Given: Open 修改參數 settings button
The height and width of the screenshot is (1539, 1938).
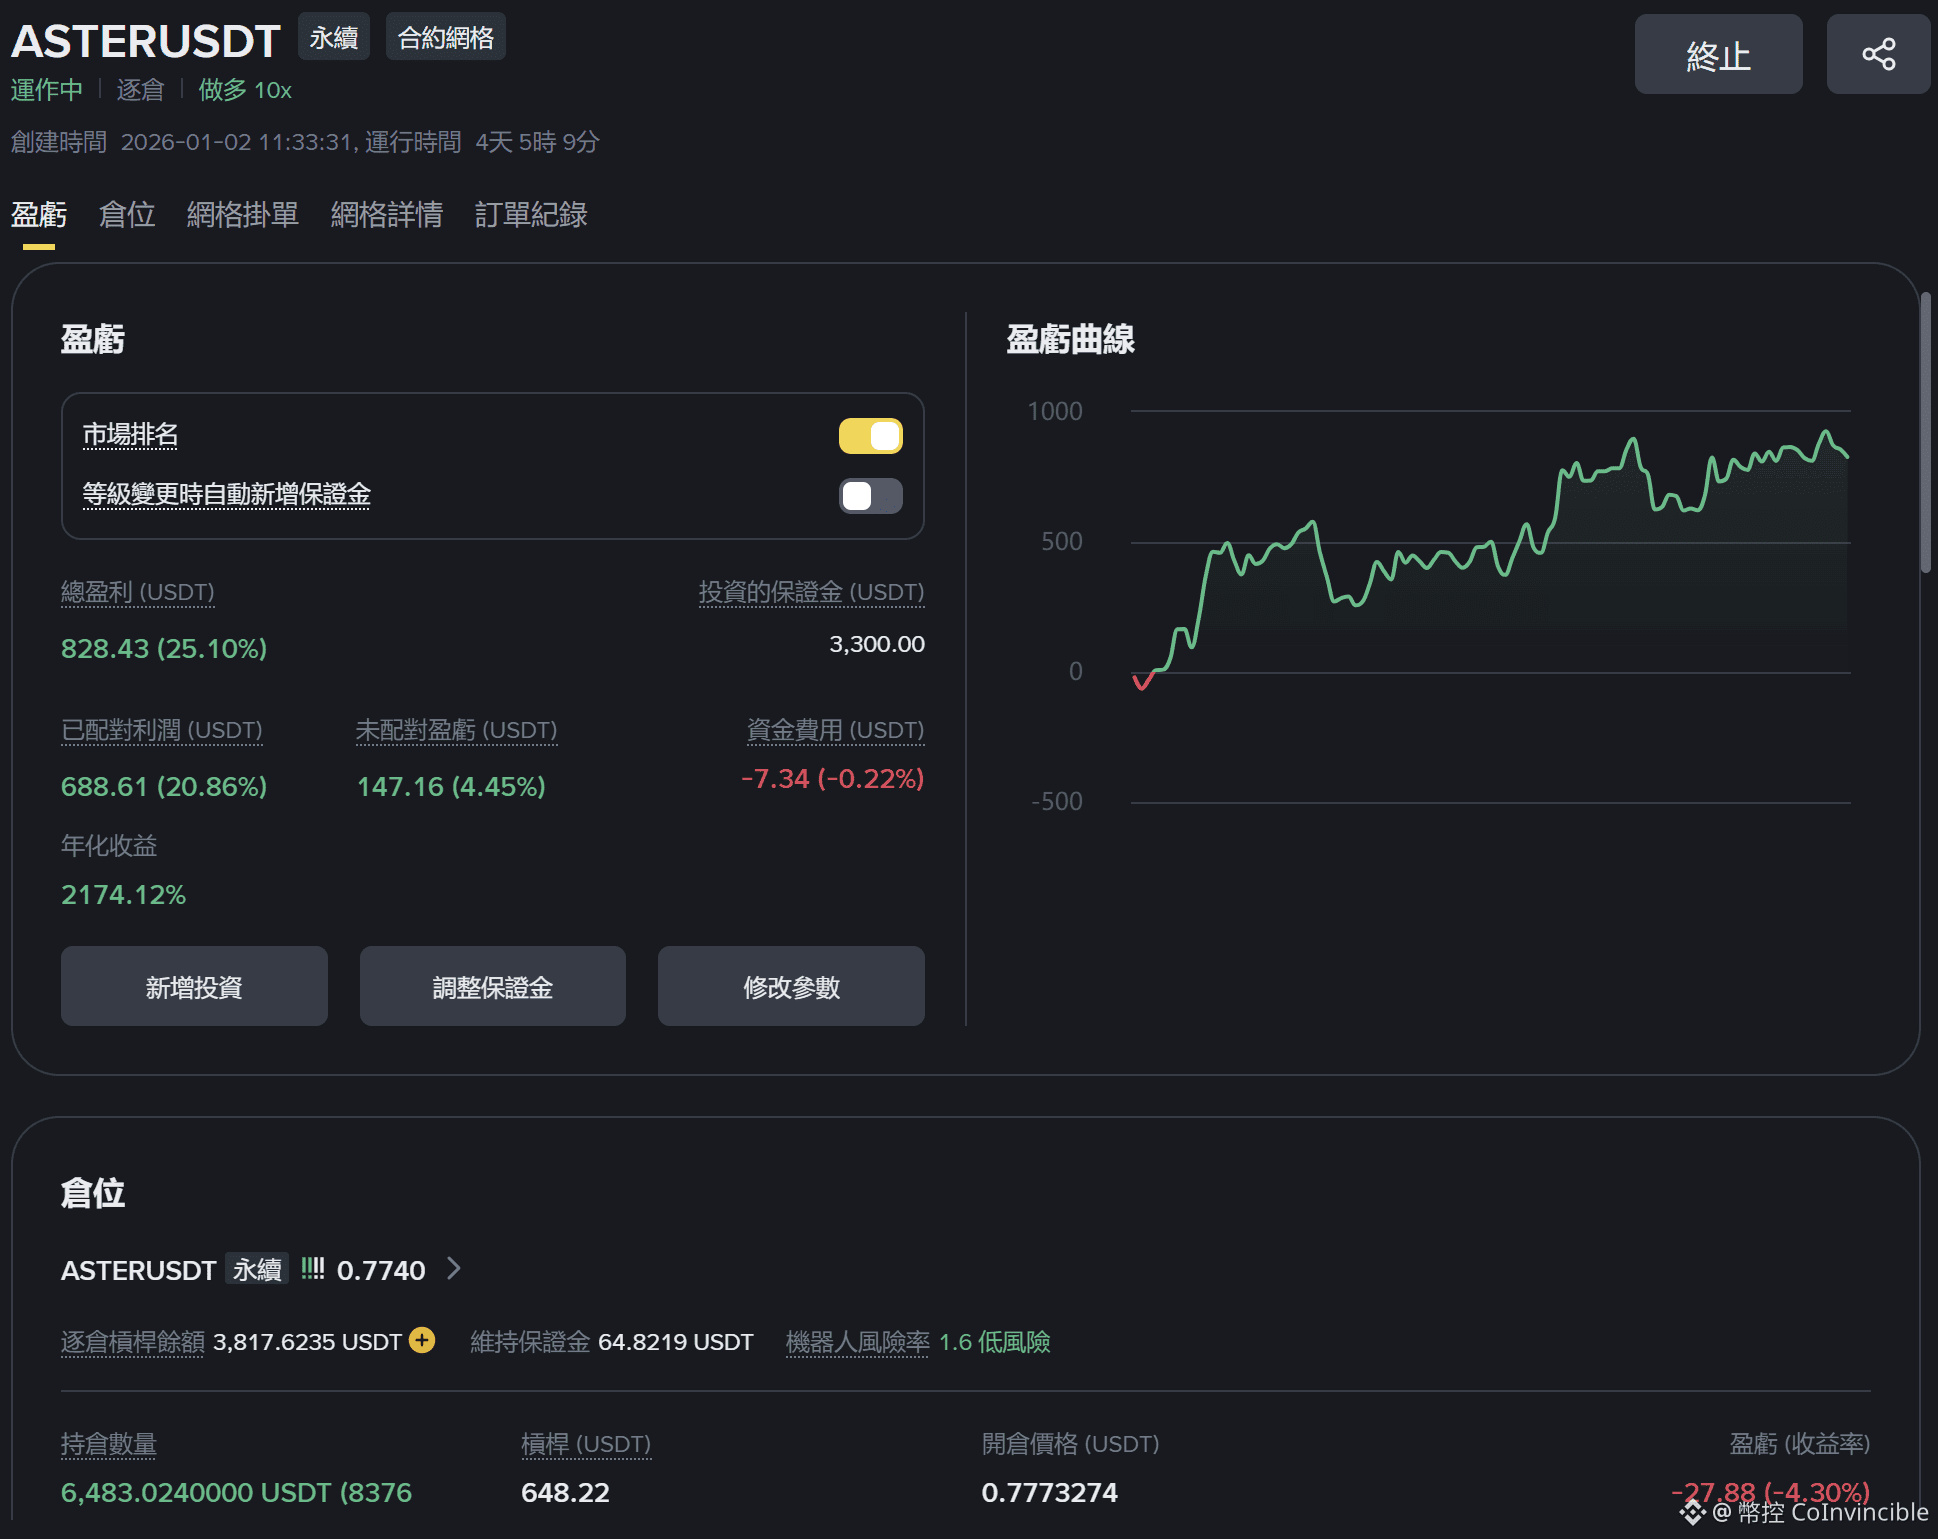Looking at the screenshot, I should (x=790, y=987).
